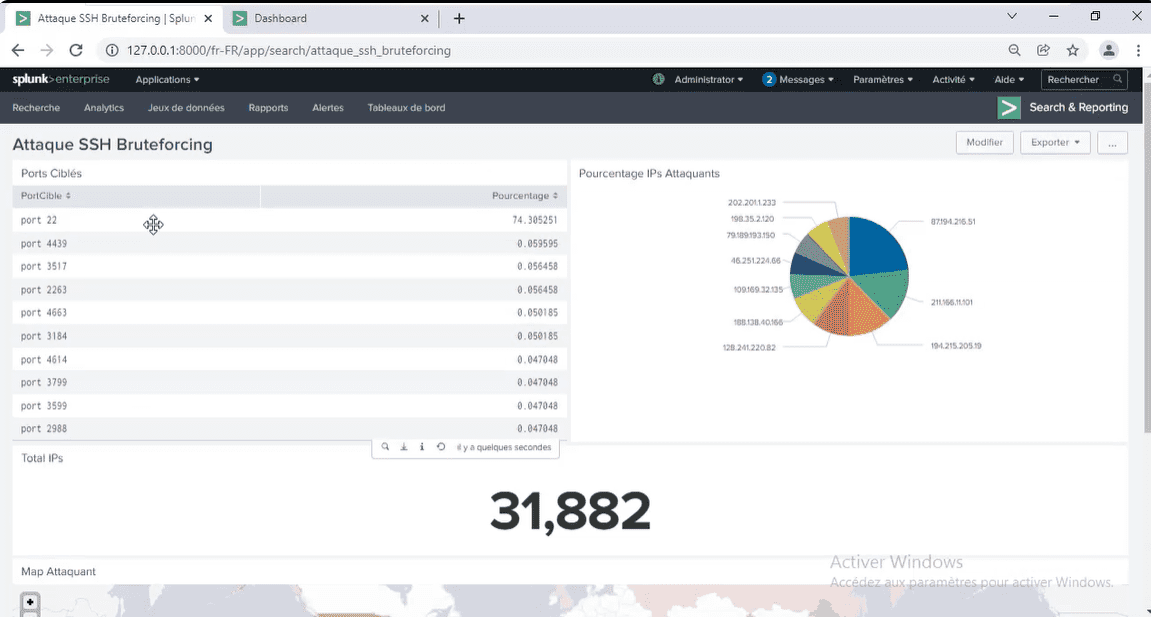Close the Attaque SSH Bruteforcing tab
Viewport: 1151px width, 617px height.
(x=208, y=18)
